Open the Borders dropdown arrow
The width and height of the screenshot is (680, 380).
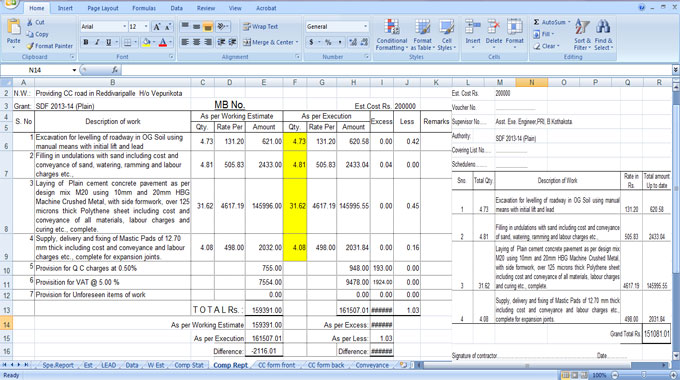pos(135,42)
